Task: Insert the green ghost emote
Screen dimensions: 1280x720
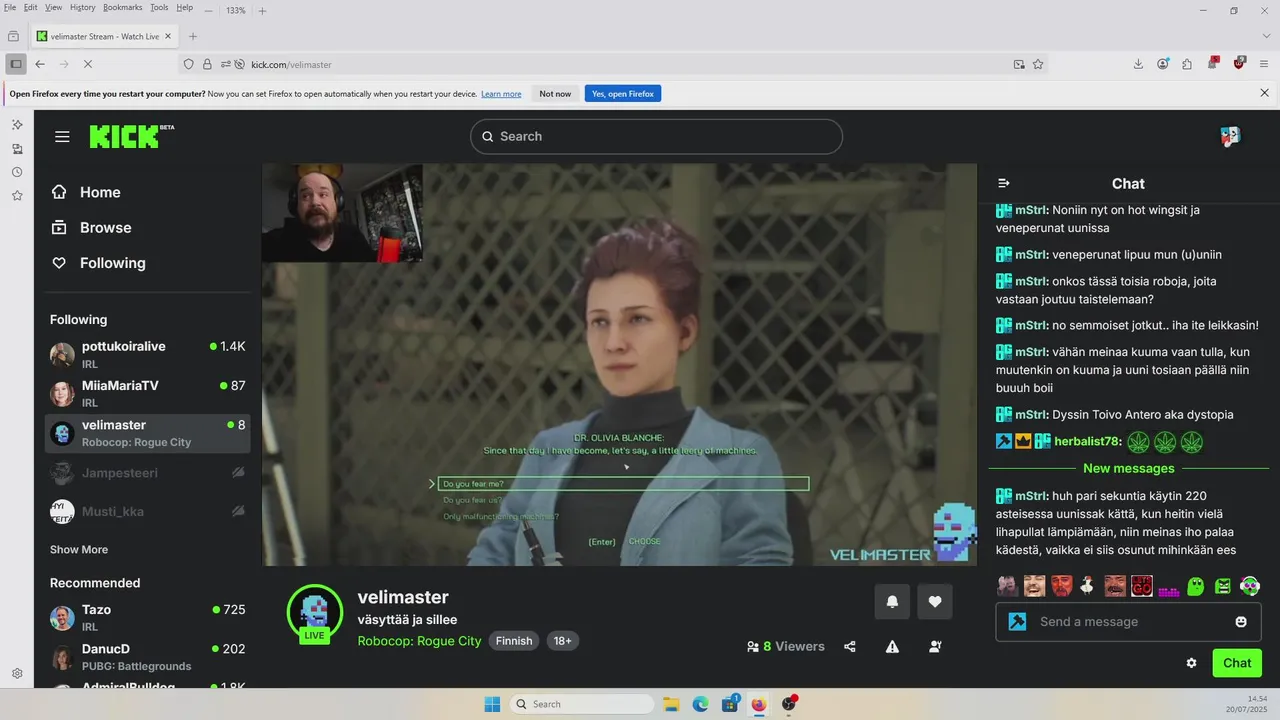Action: point(1196,586)
